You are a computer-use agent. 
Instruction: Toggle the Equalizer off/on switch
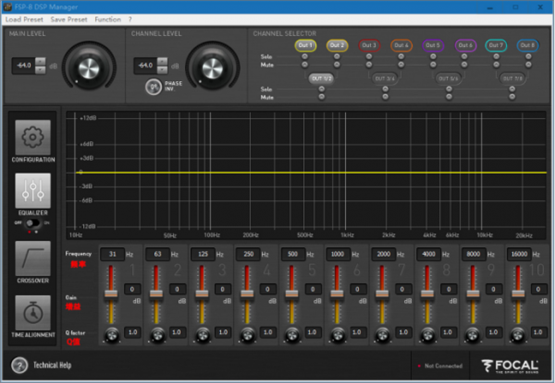33,223
